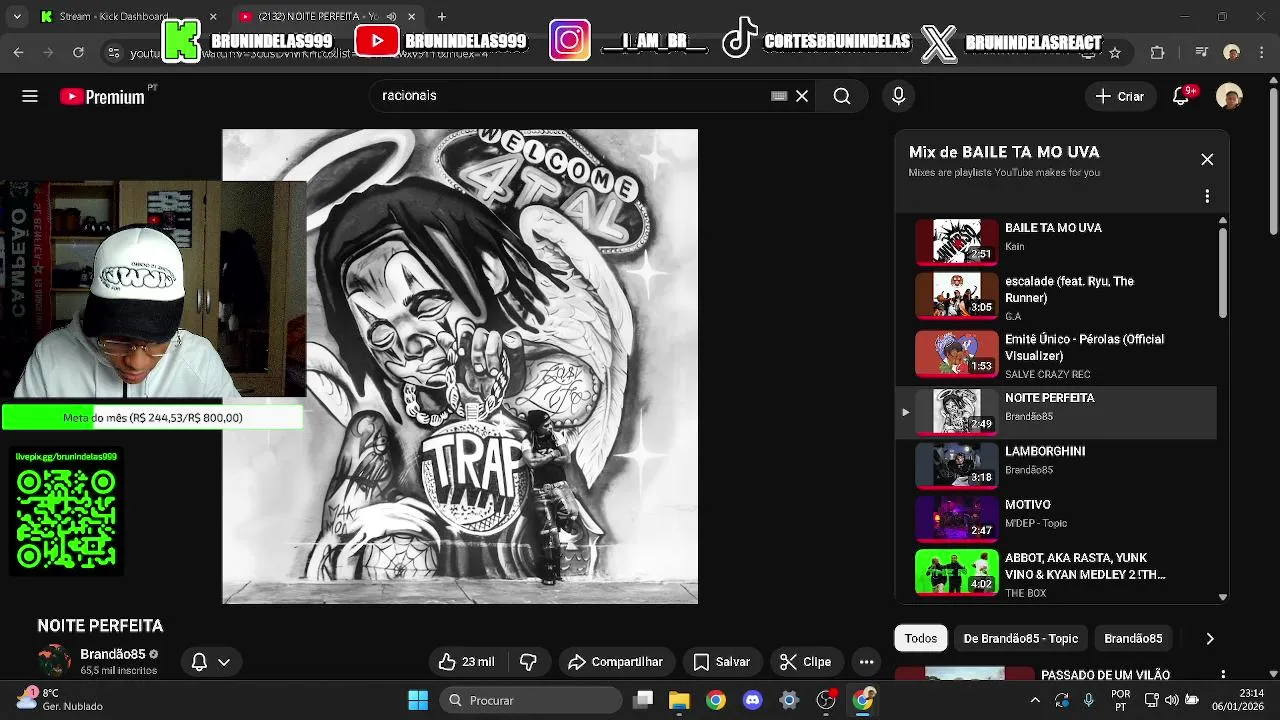Screen dimensions: 1280x720
Task: Select the Todos filter chip
Action: 921,638
